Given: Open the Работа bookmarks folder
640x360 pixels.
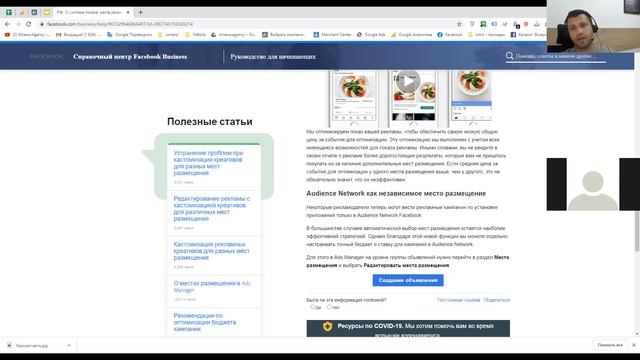Looking at the screenshot, I should (x=196, y=35).
